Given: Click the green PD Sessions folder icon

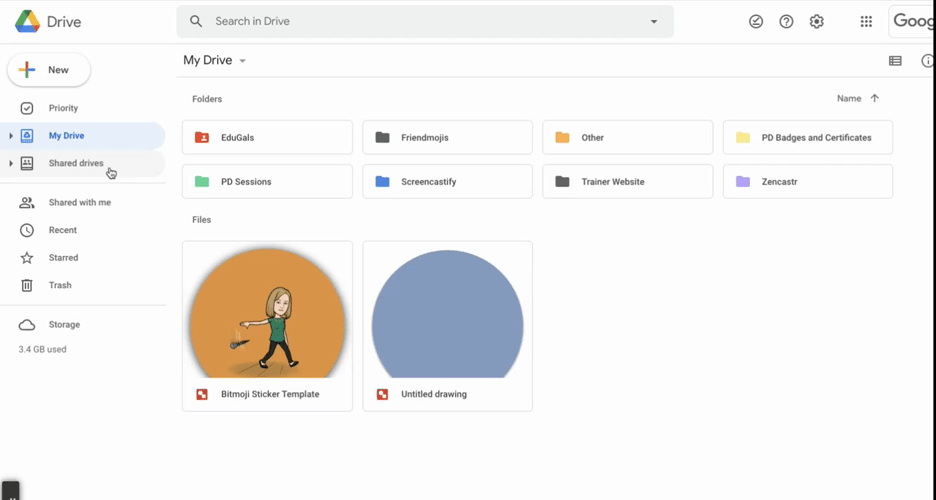Looking at the screenshot, I should click(x=202, y=181).
